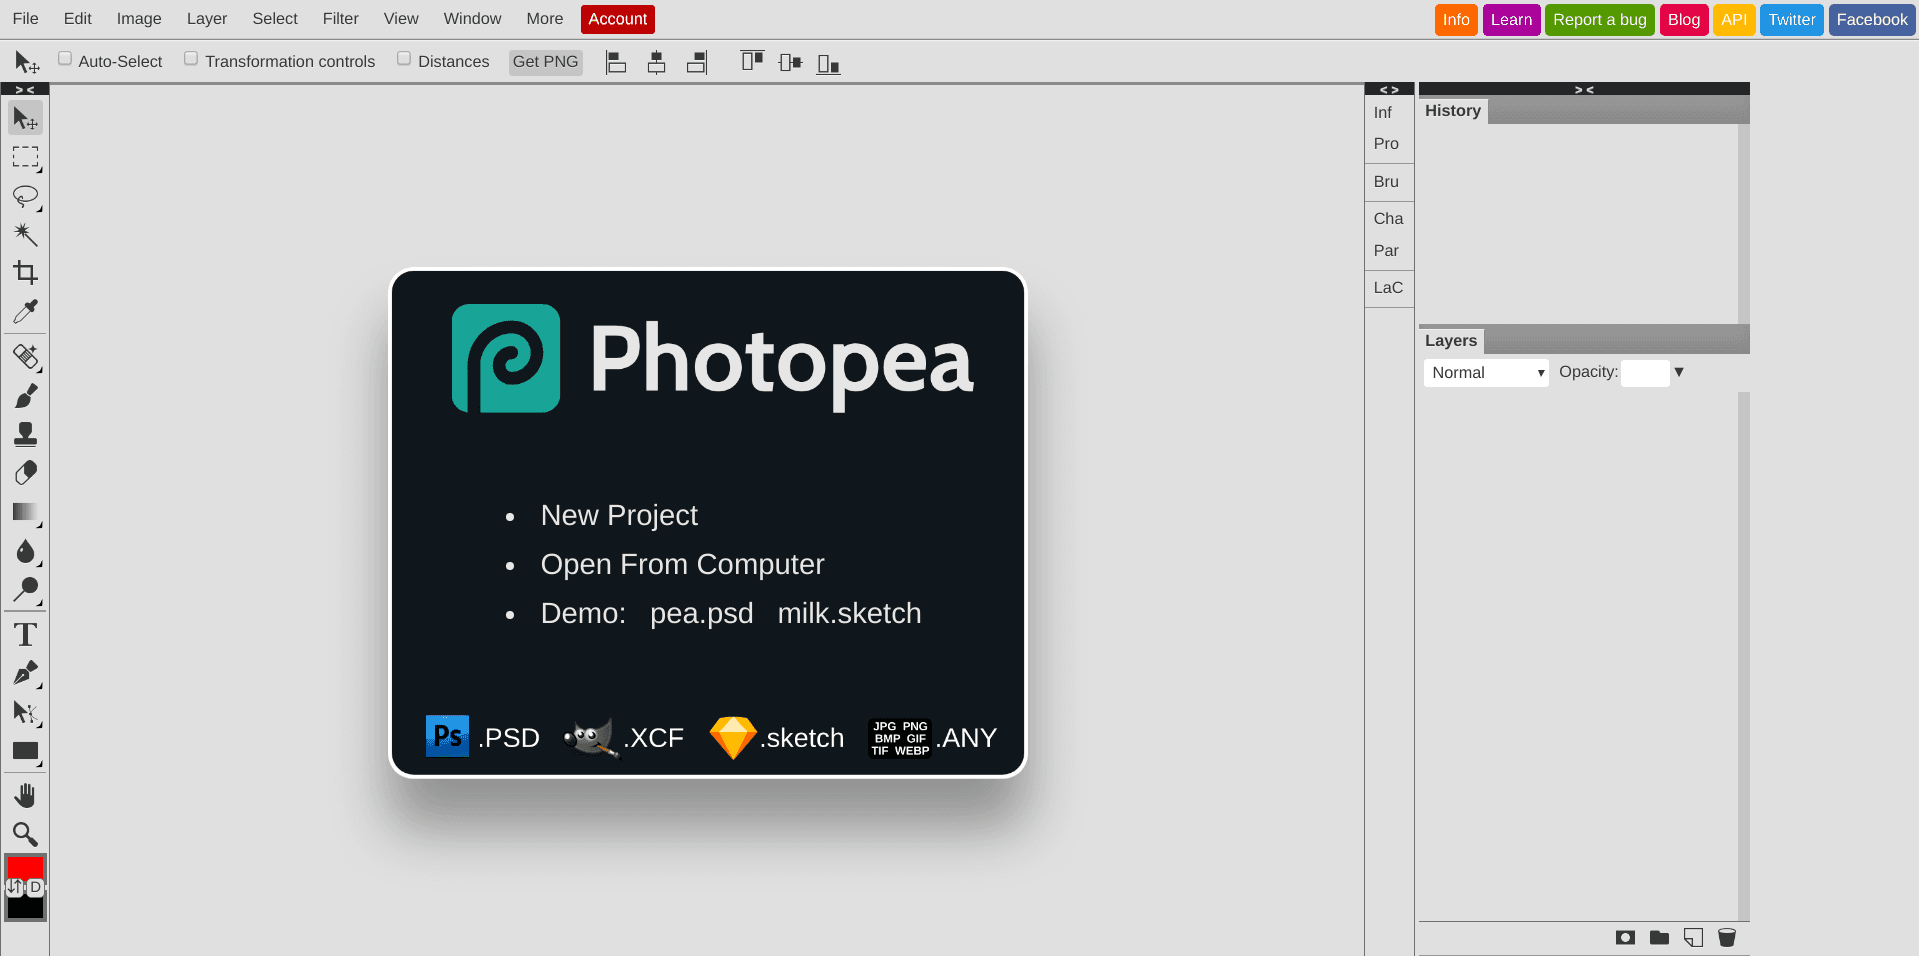
Task: Switch to the Layers tab
Action: pyautogui.click(x=1451, y=341)
